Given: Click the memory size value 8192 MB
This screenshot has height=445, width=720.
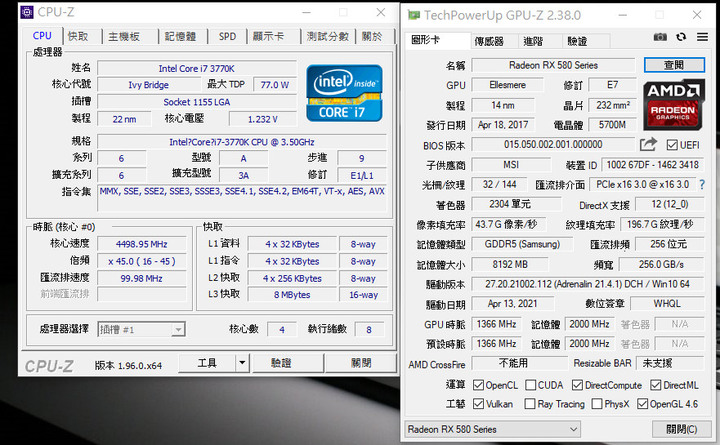Looking at the screenshot, I should (x=510, y=265).
